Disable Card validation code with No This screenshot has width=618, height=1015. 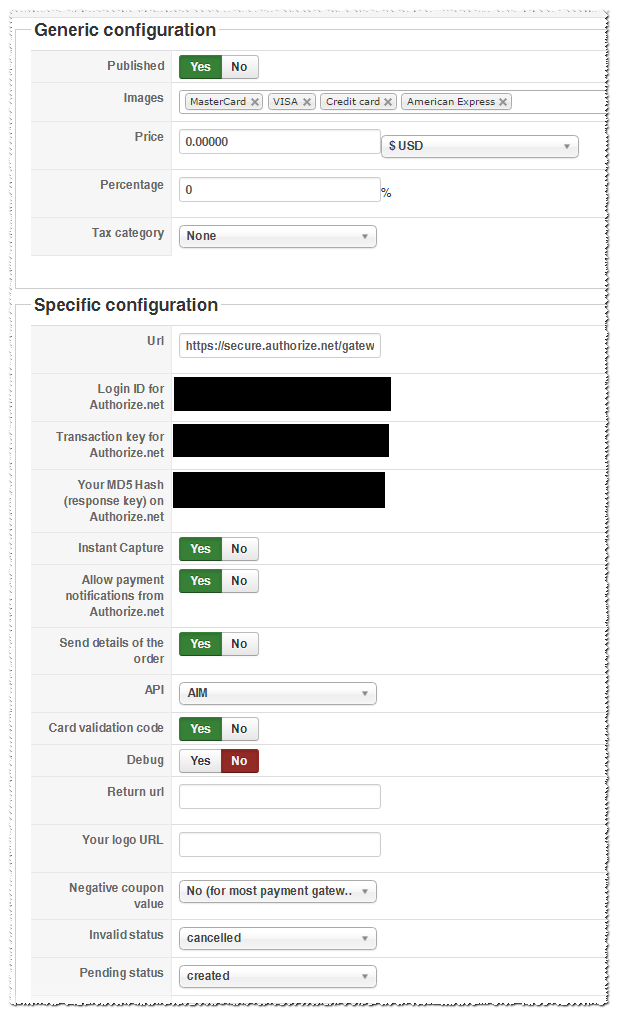tap(239, 729)
